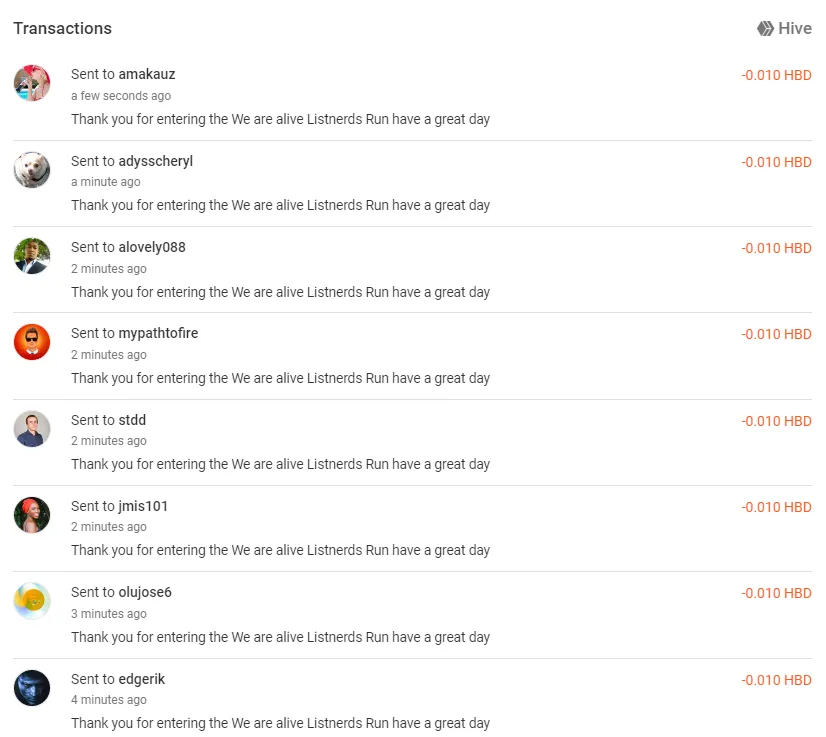Click stdd's profile avatar
Viewport: 826px width, 737px height.
click(32, 429)
